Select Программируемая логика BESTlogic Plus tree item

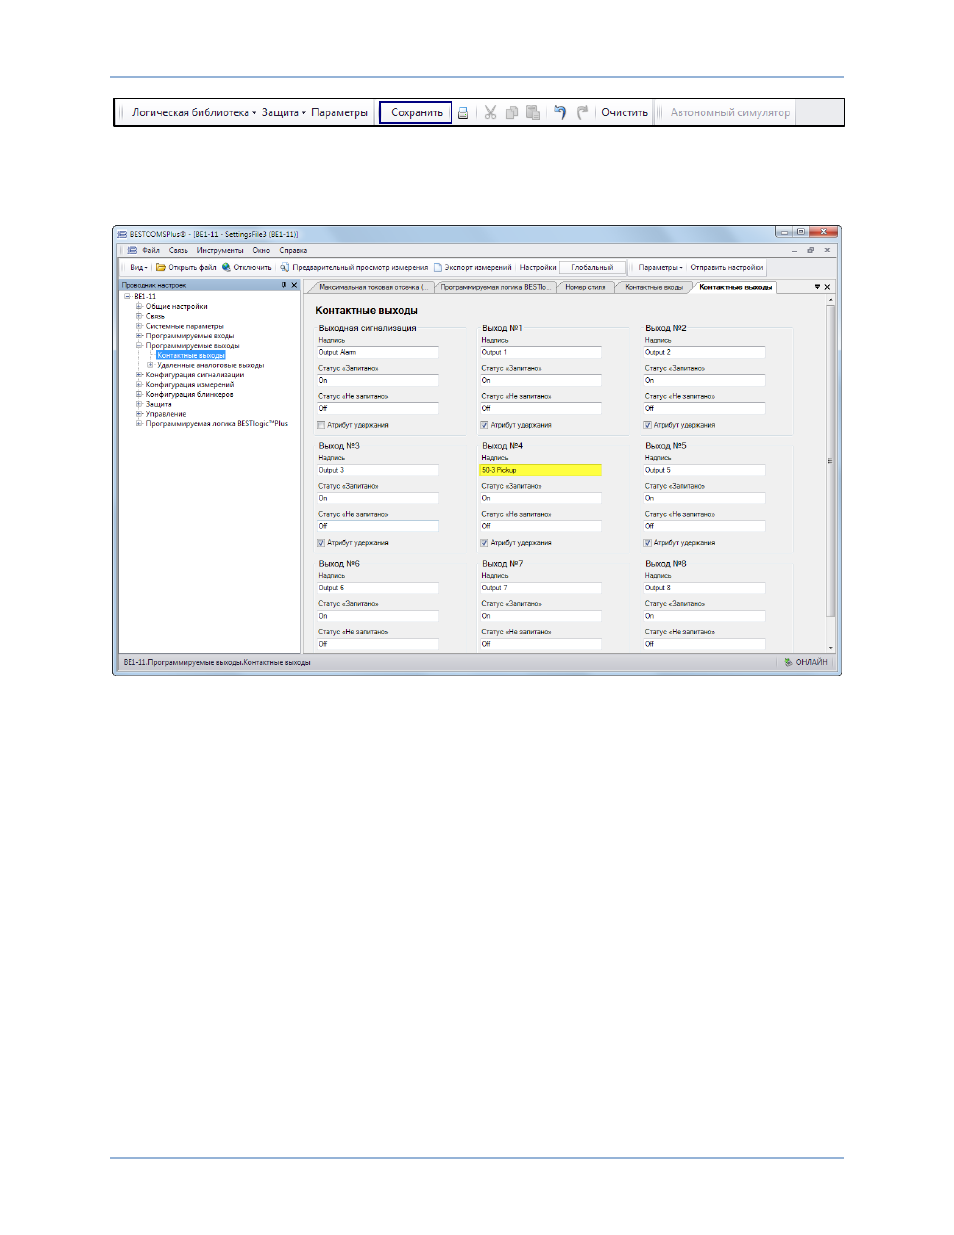[216, 424]
